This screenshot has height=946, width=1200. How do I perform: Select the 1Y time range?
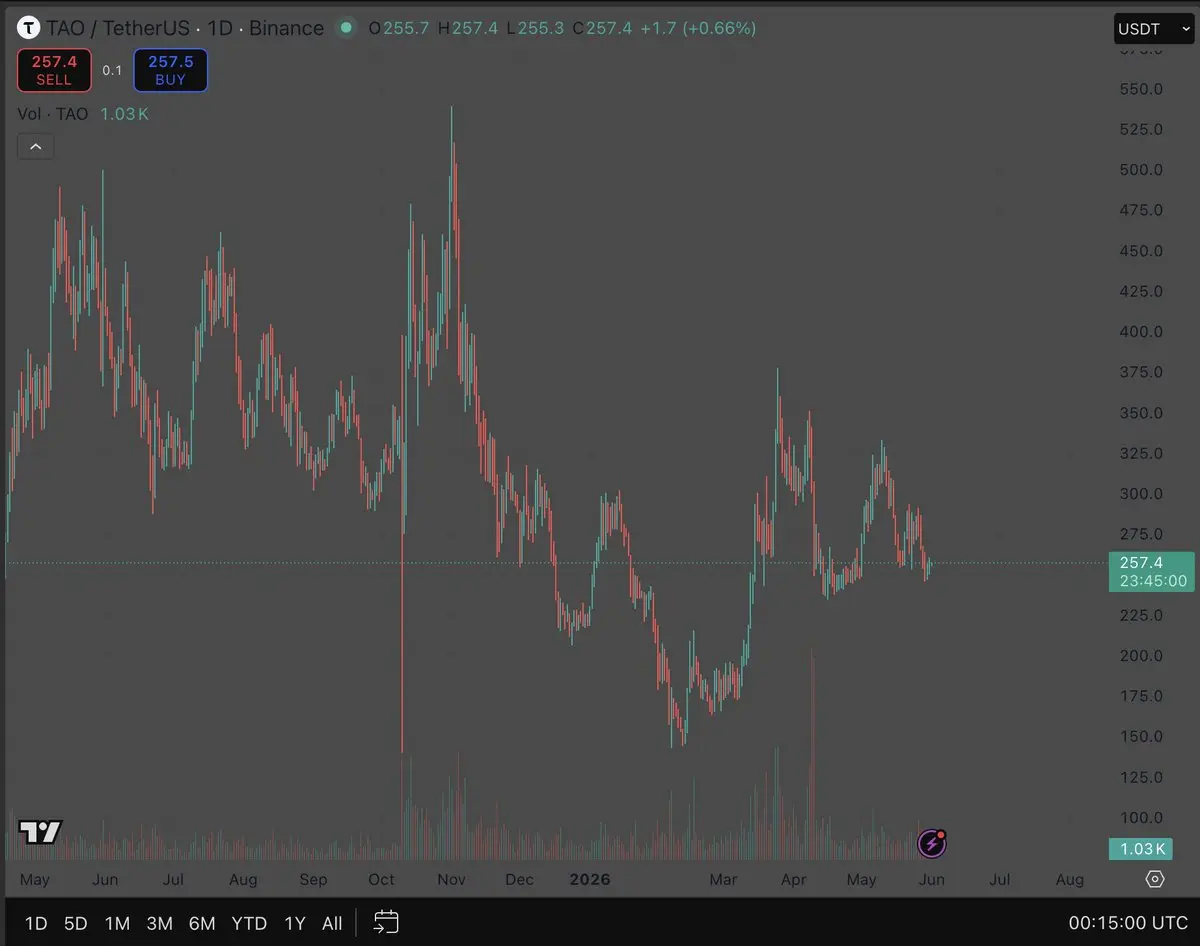(x=294, y=923)
